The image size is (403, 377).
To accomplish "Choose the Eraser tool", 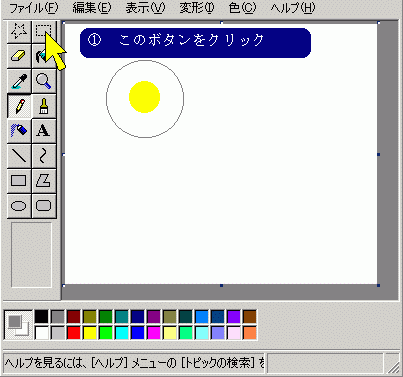I will (x=19, y=56).
